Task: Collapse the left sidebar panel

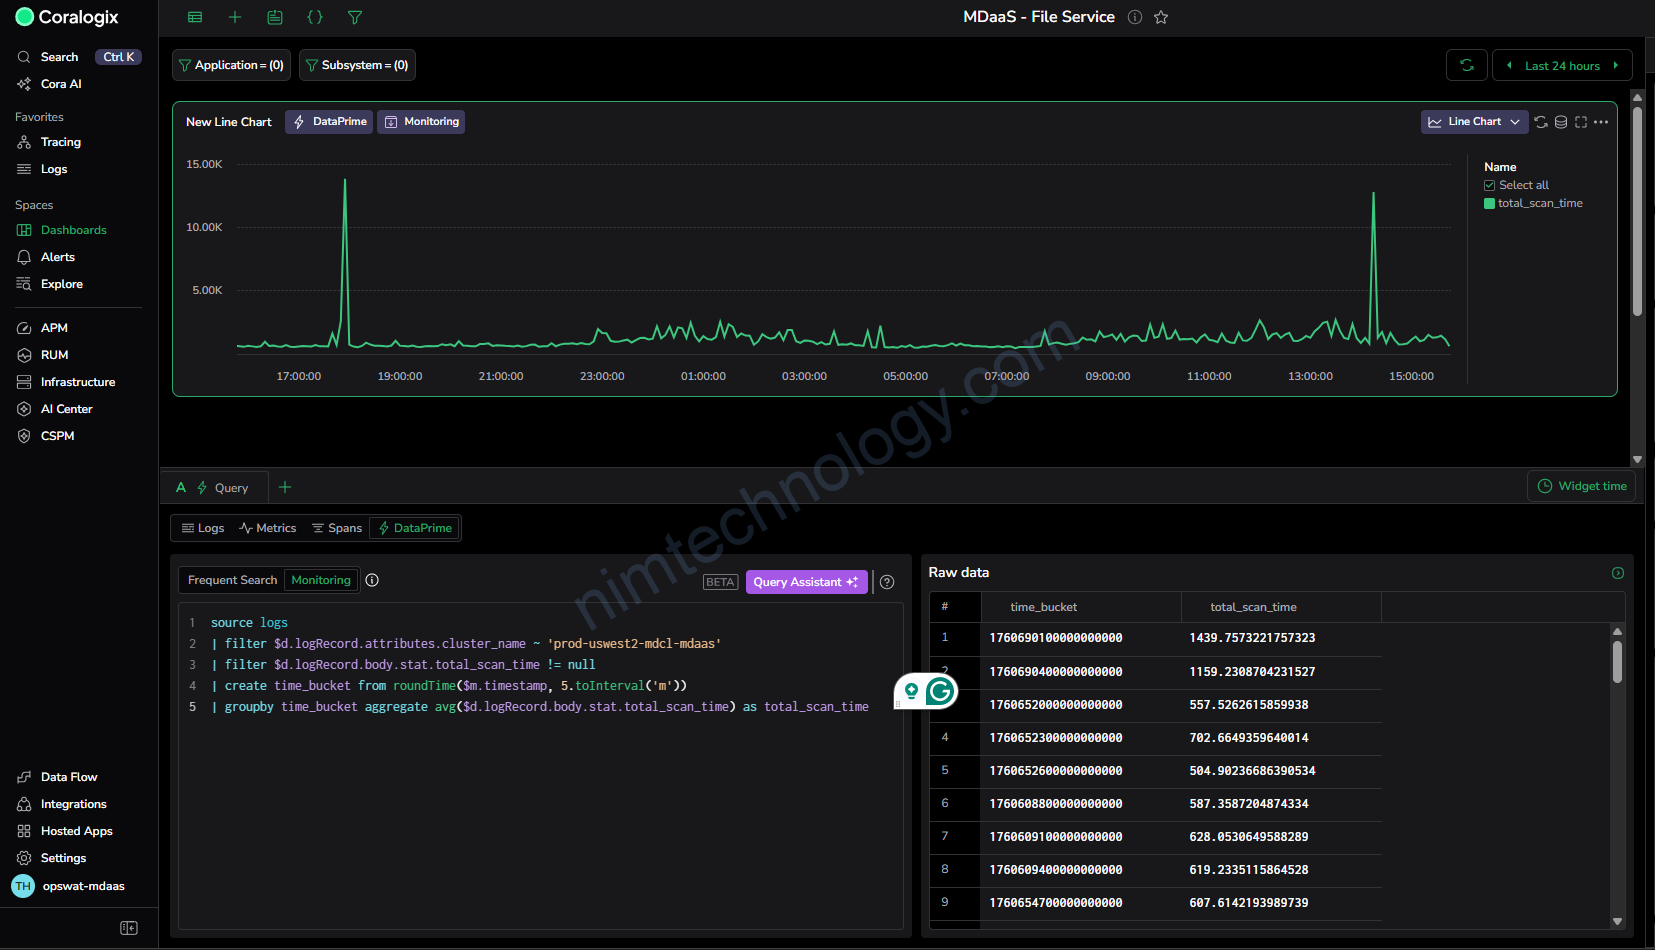Action: [x=129, y=928]
